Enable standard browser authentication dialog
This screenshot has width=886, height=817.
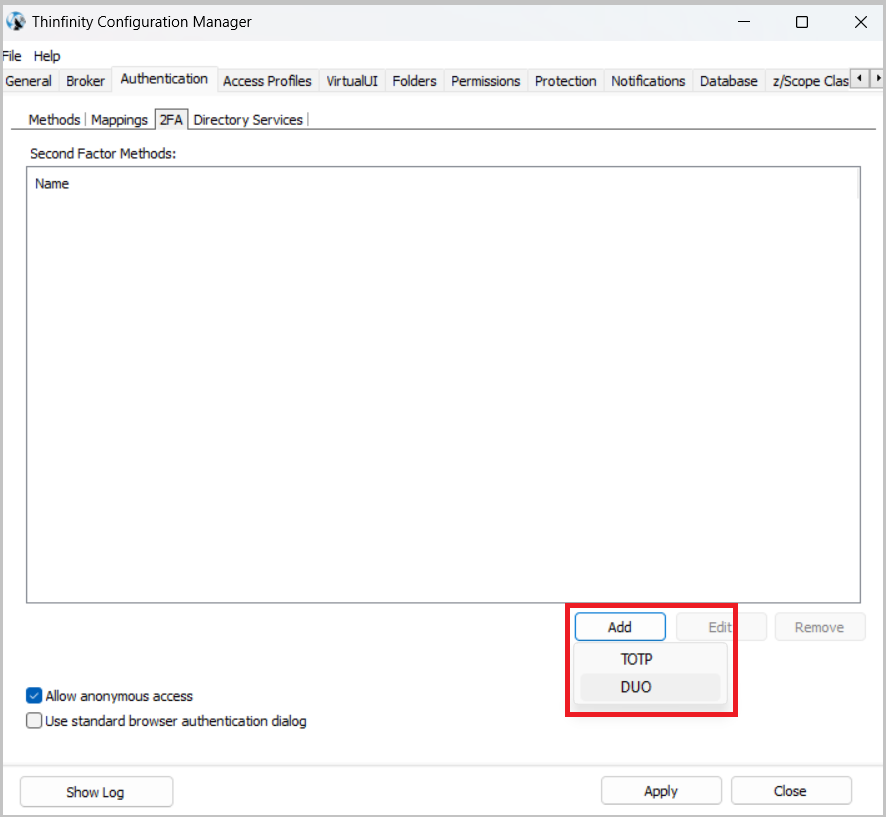[34, 720]
